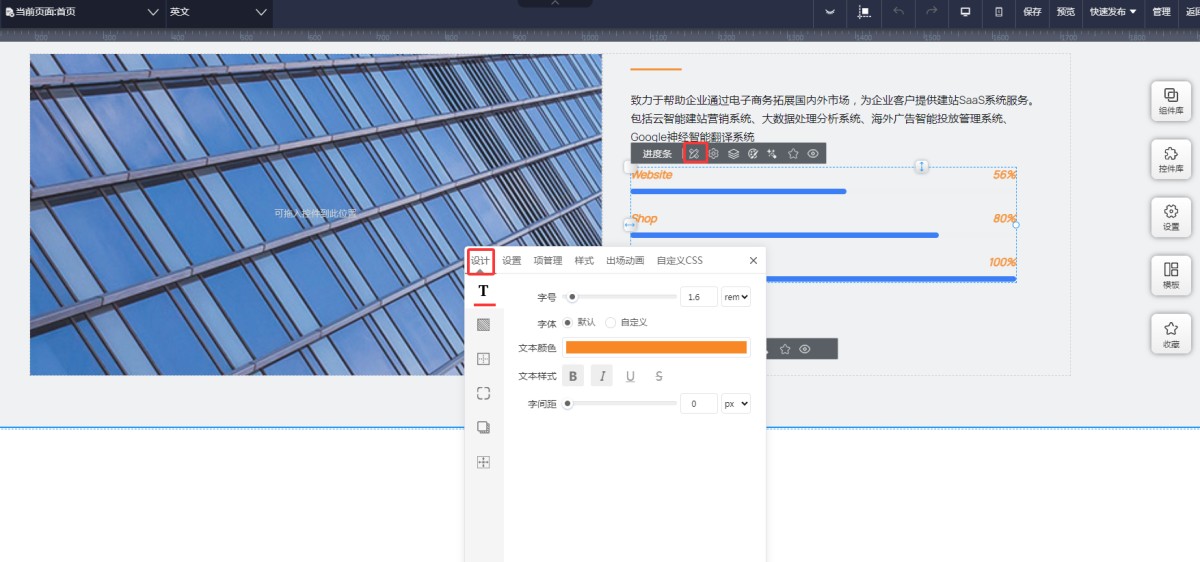Select the 自定义 font radio button
The height and width of the screenshot is (562, 1200).
(611, 322)
